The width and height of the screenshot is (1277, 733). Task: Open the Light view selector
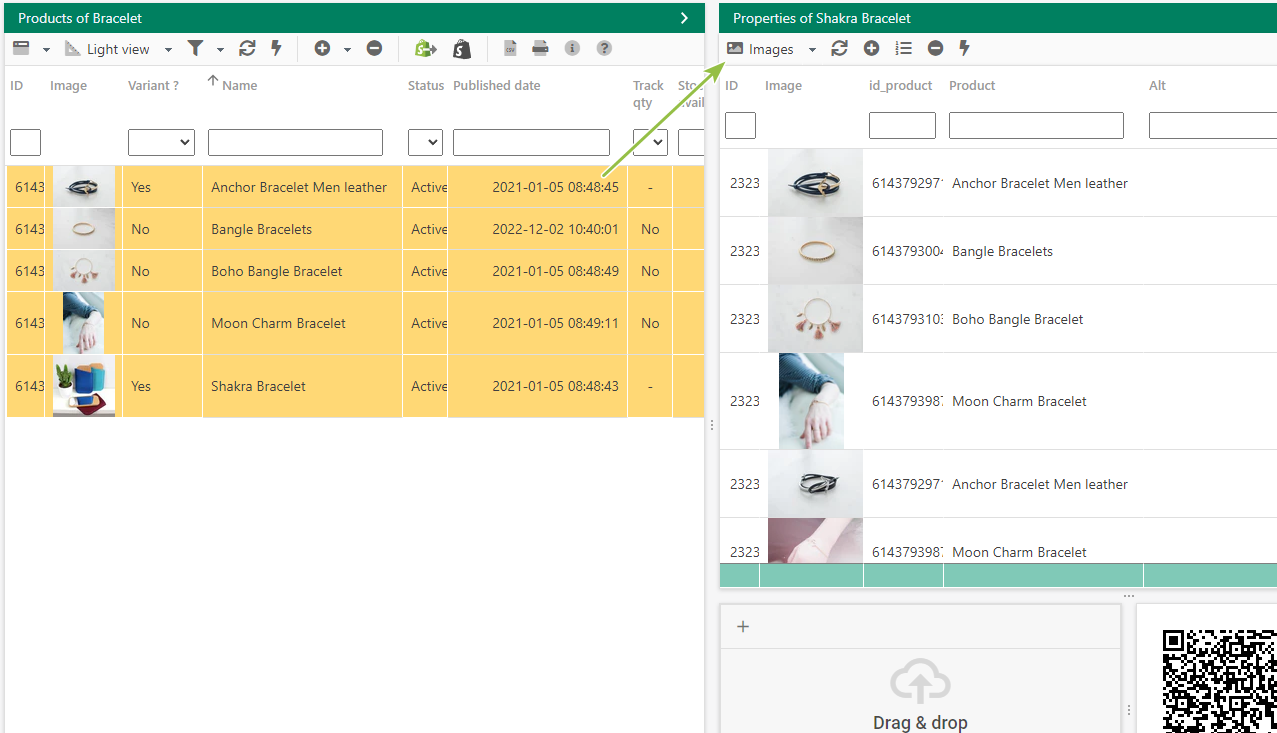coord(118,49)
